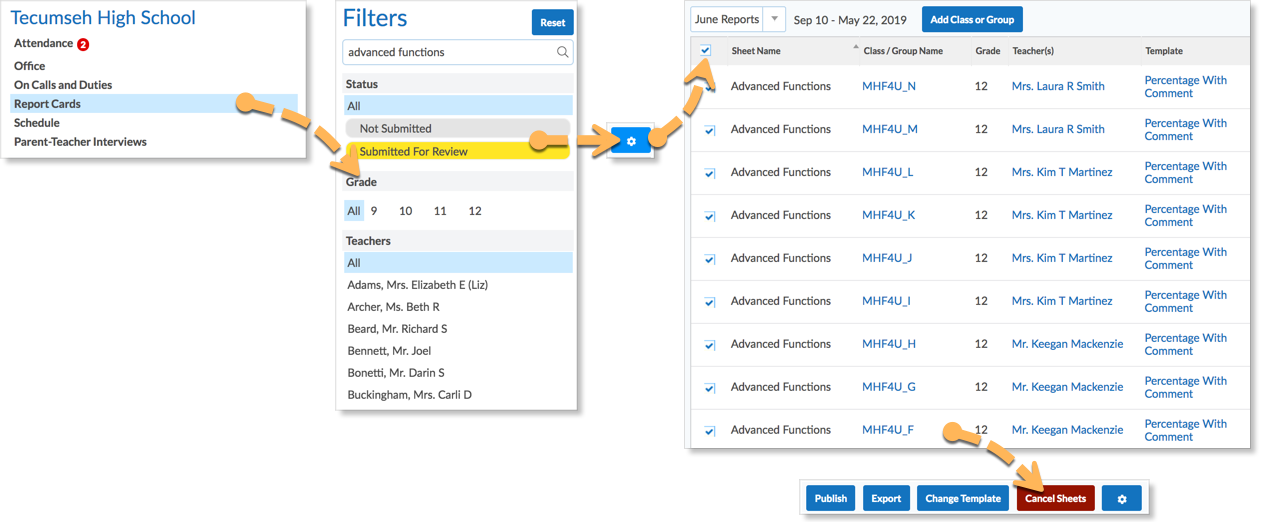Screen dimensions: 1261x522
Task: Sort by Class / Group Name column header
Action: pyautogui.click(x=903, y=51)
